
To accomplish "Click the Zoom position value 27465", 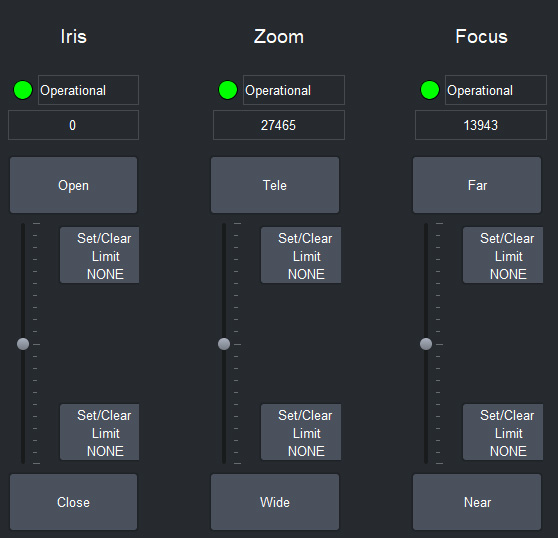I will click(279, 125).
